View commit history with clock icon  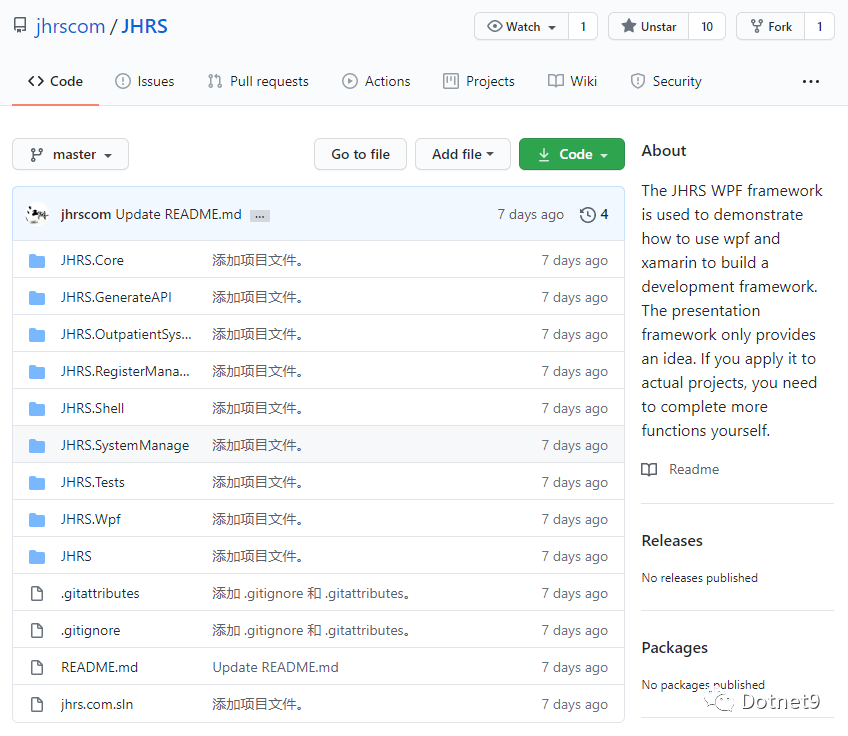tap(594, 214)
